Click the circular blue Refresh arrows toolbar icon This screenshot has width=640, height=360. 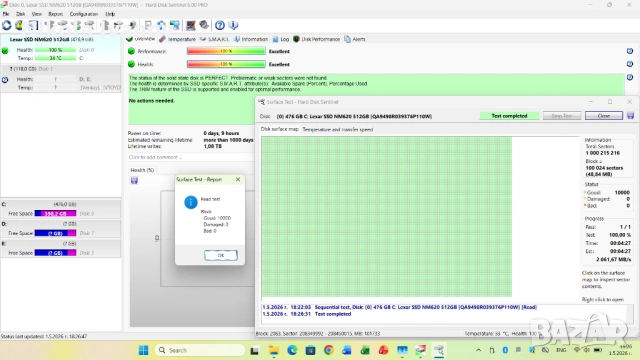[7, 25]
